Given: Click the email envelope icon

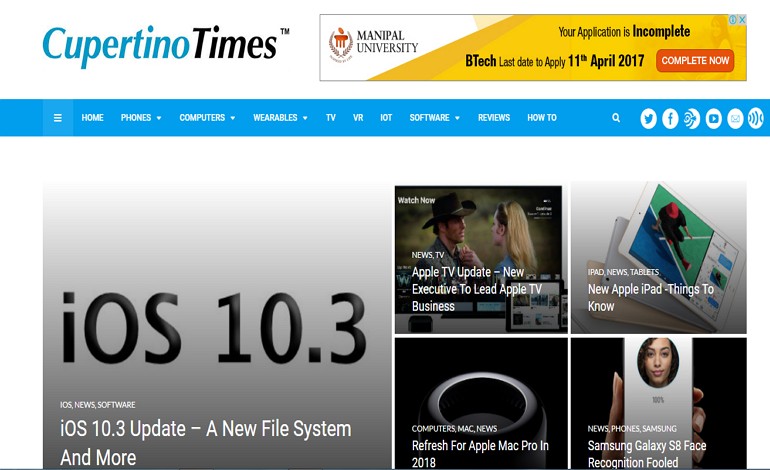Looking at the screenshot, I should tap(735, 118).
